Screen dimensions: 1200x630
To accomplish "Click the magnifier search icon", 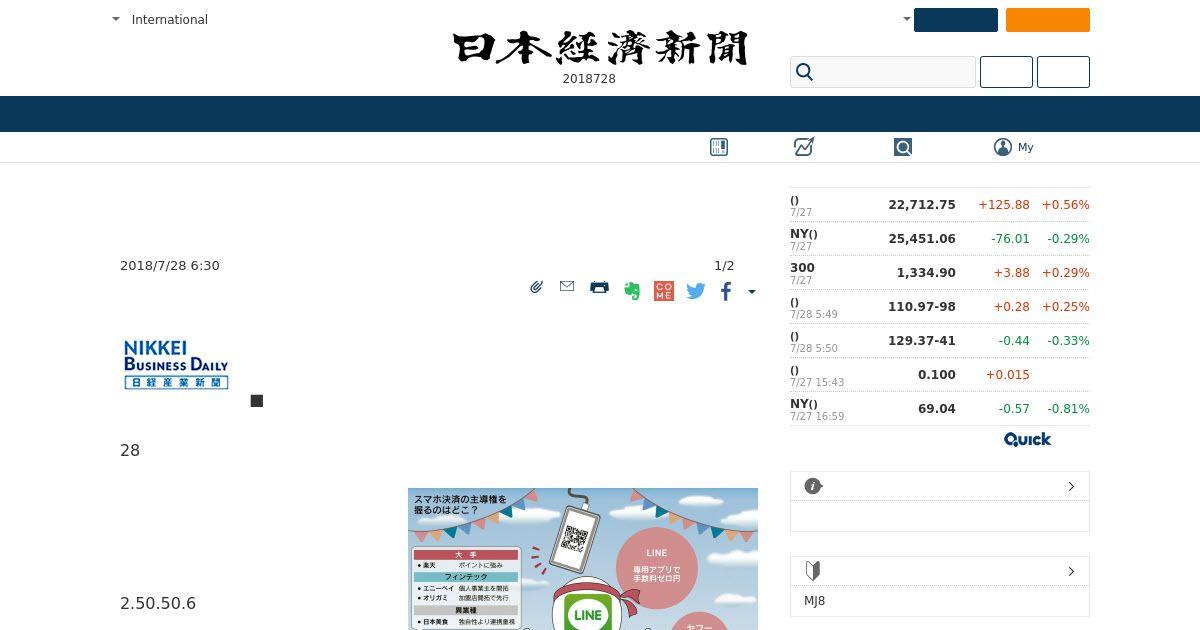I will [x=804, y=72].
